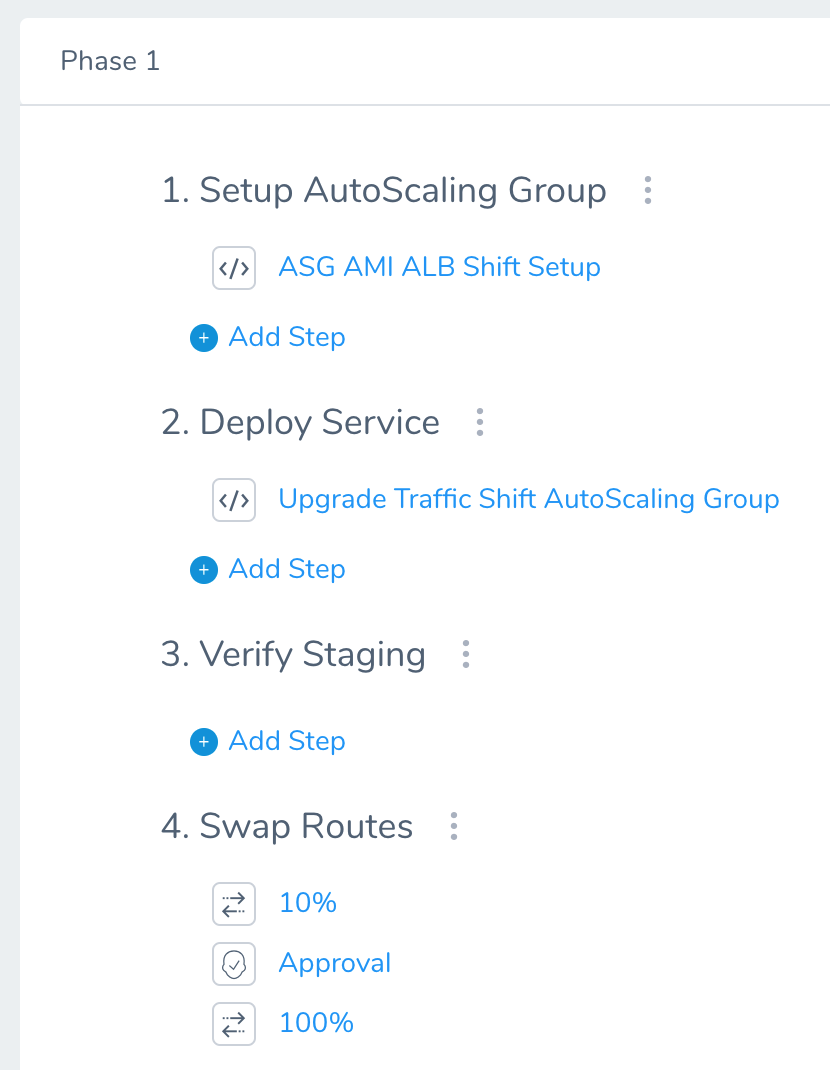Click the code icon beside Upgrade Traffic Shift AutoScaling Group
This screenshot has width=830, height=1070.
tap(233, 500)
